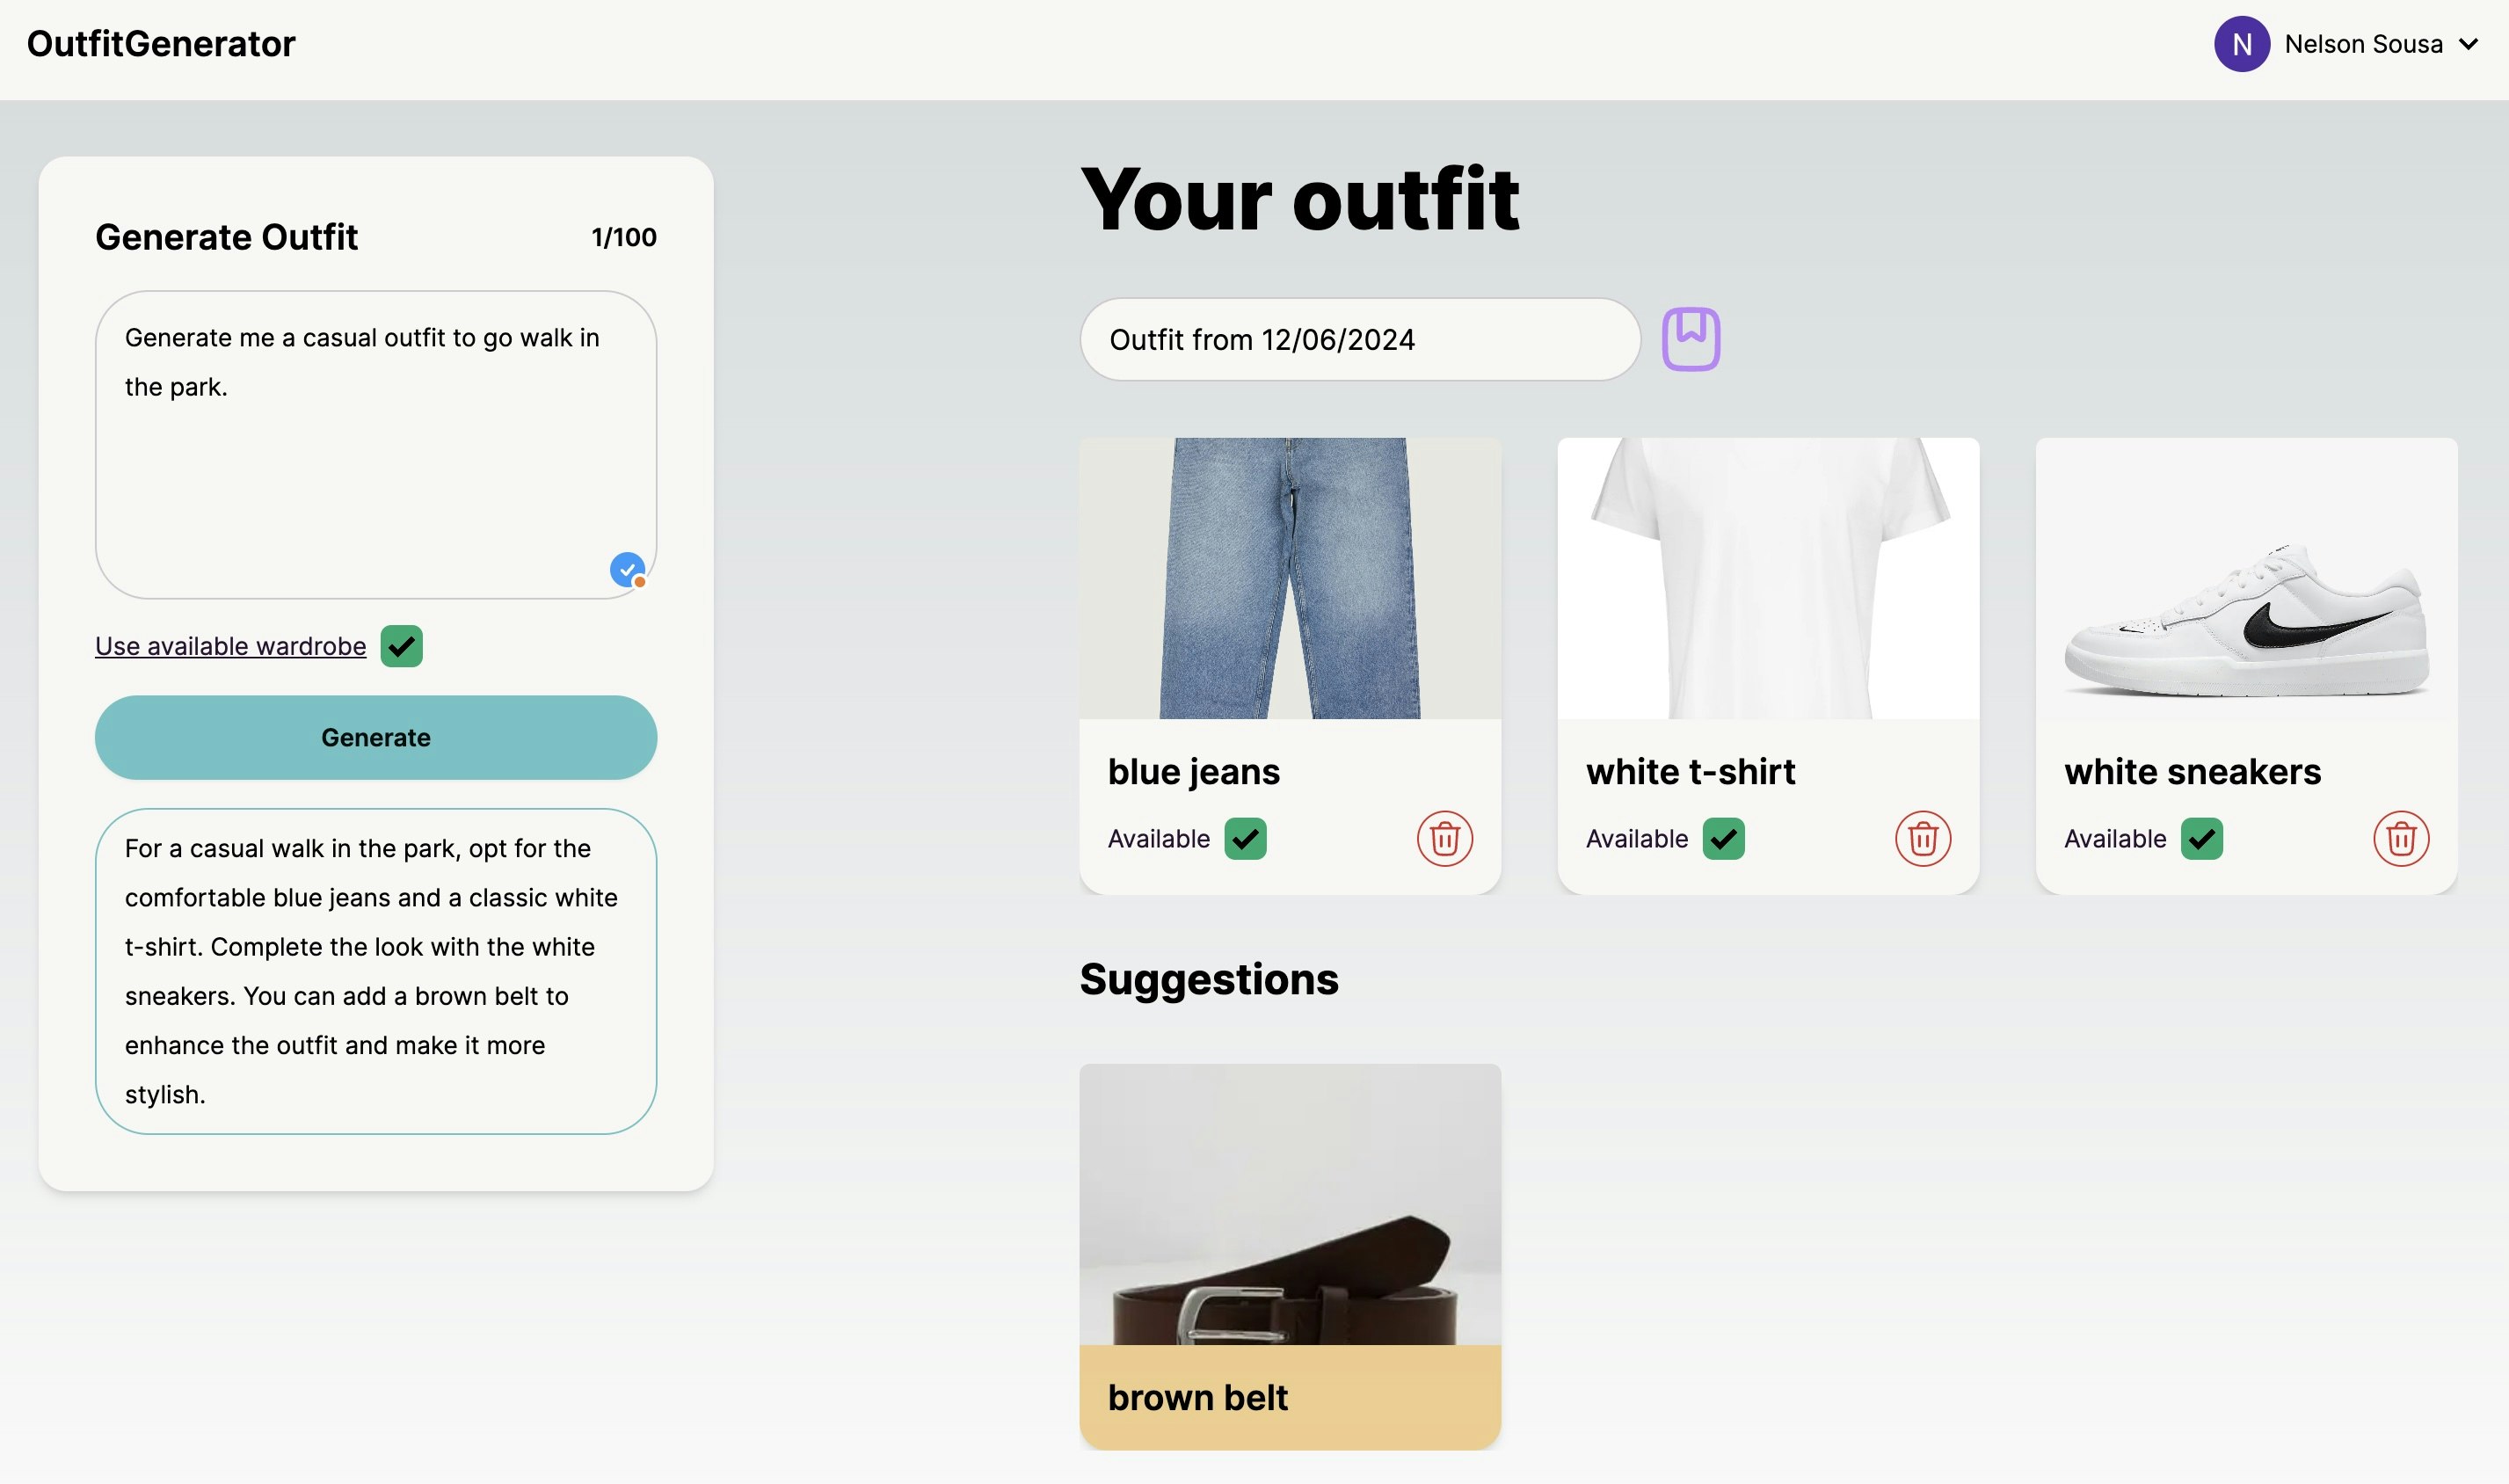Delete blue jeans using trash icon

pos(1444,838)
